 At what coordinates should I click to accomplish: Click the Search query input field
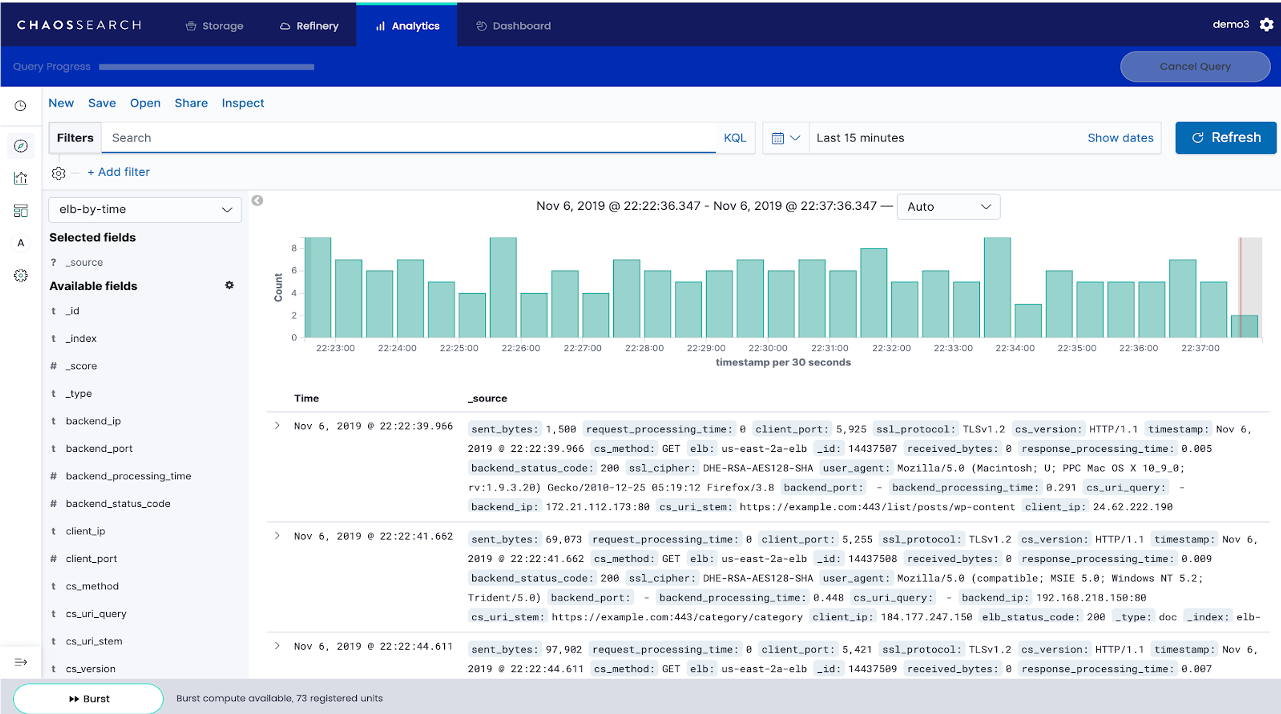[410, 138]
